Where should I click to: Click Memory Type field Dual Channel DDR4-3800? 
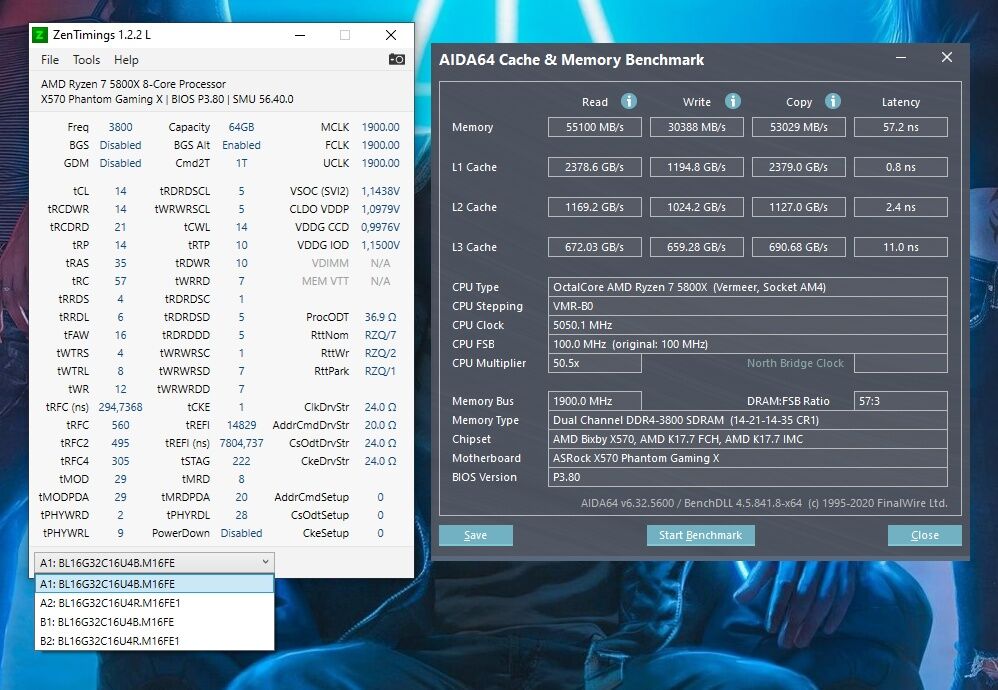(747, 420)
